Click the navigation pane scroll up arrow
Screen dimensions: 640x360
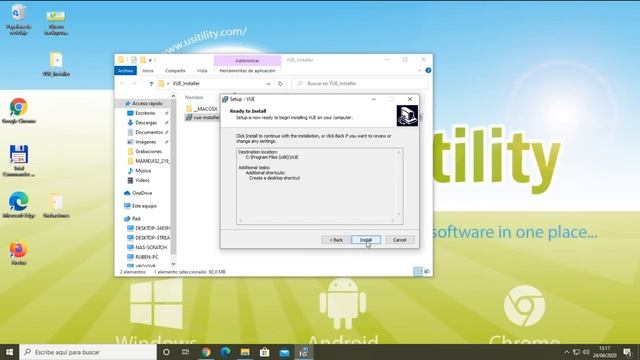coord(173,96)
